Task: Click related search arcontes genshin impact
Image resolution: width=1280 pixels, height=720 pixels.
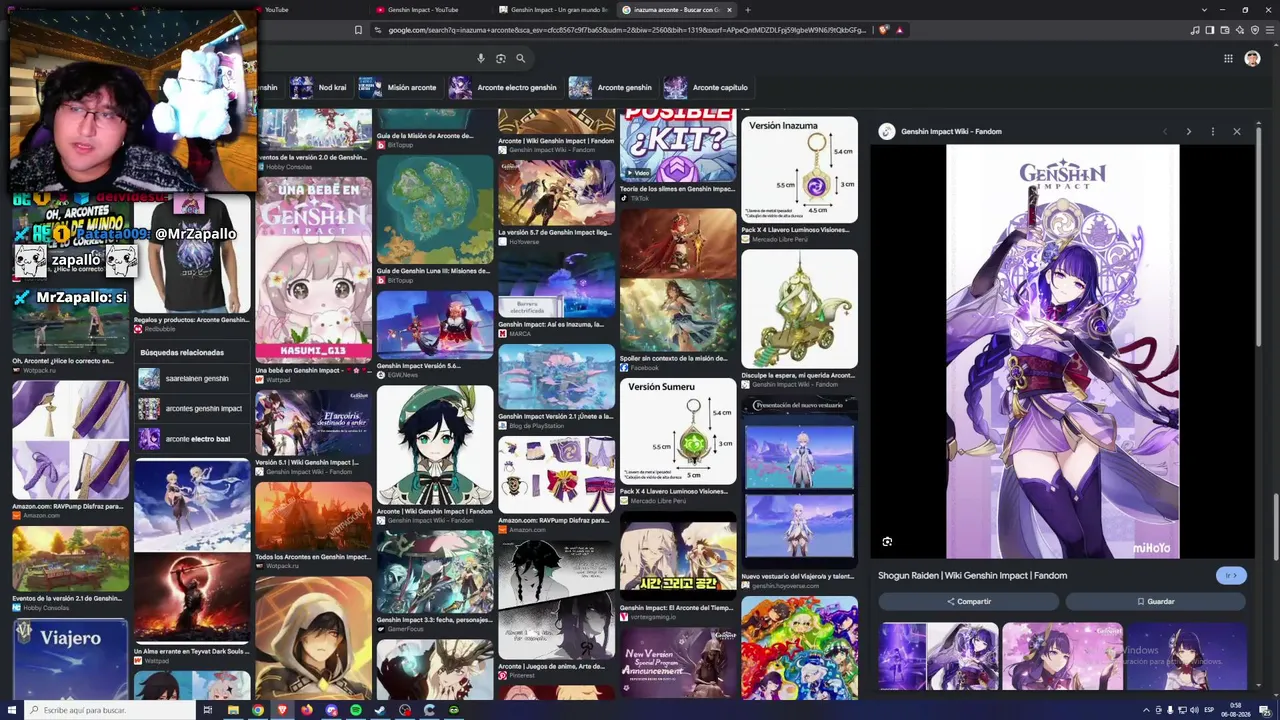Action: 192,409
